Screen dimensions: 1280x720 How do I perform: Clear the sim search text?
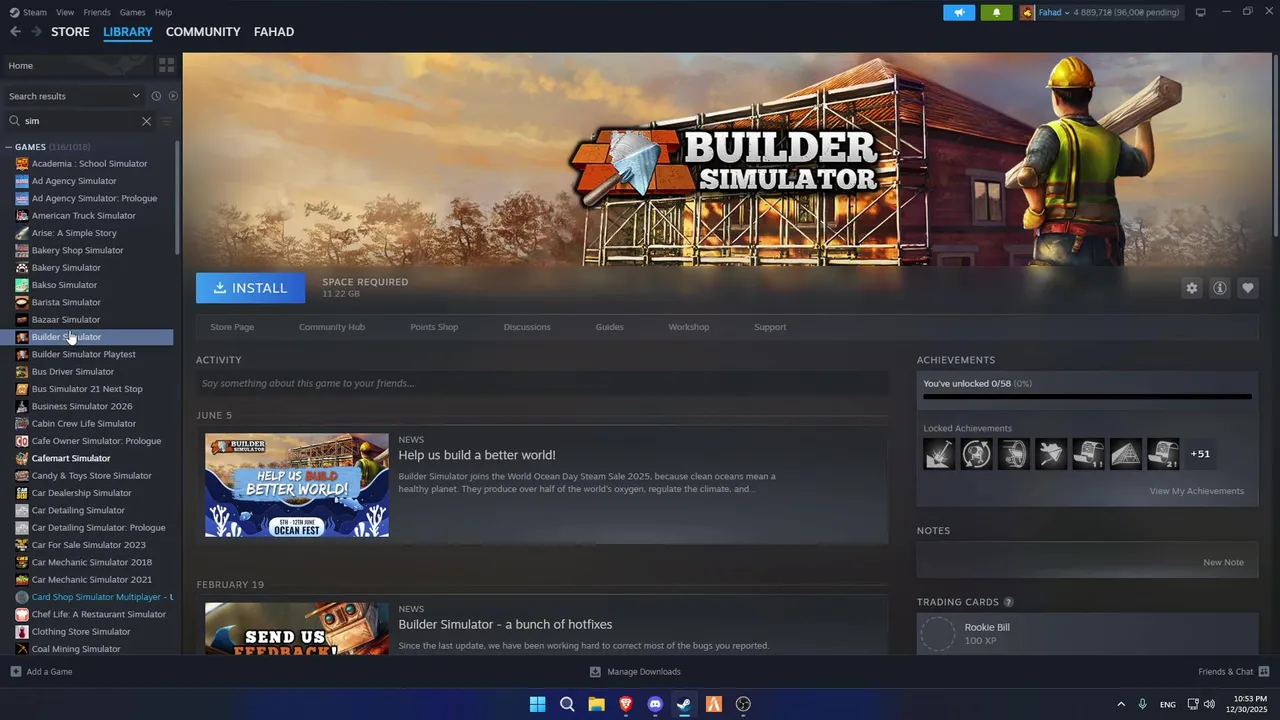coord(146,121)
